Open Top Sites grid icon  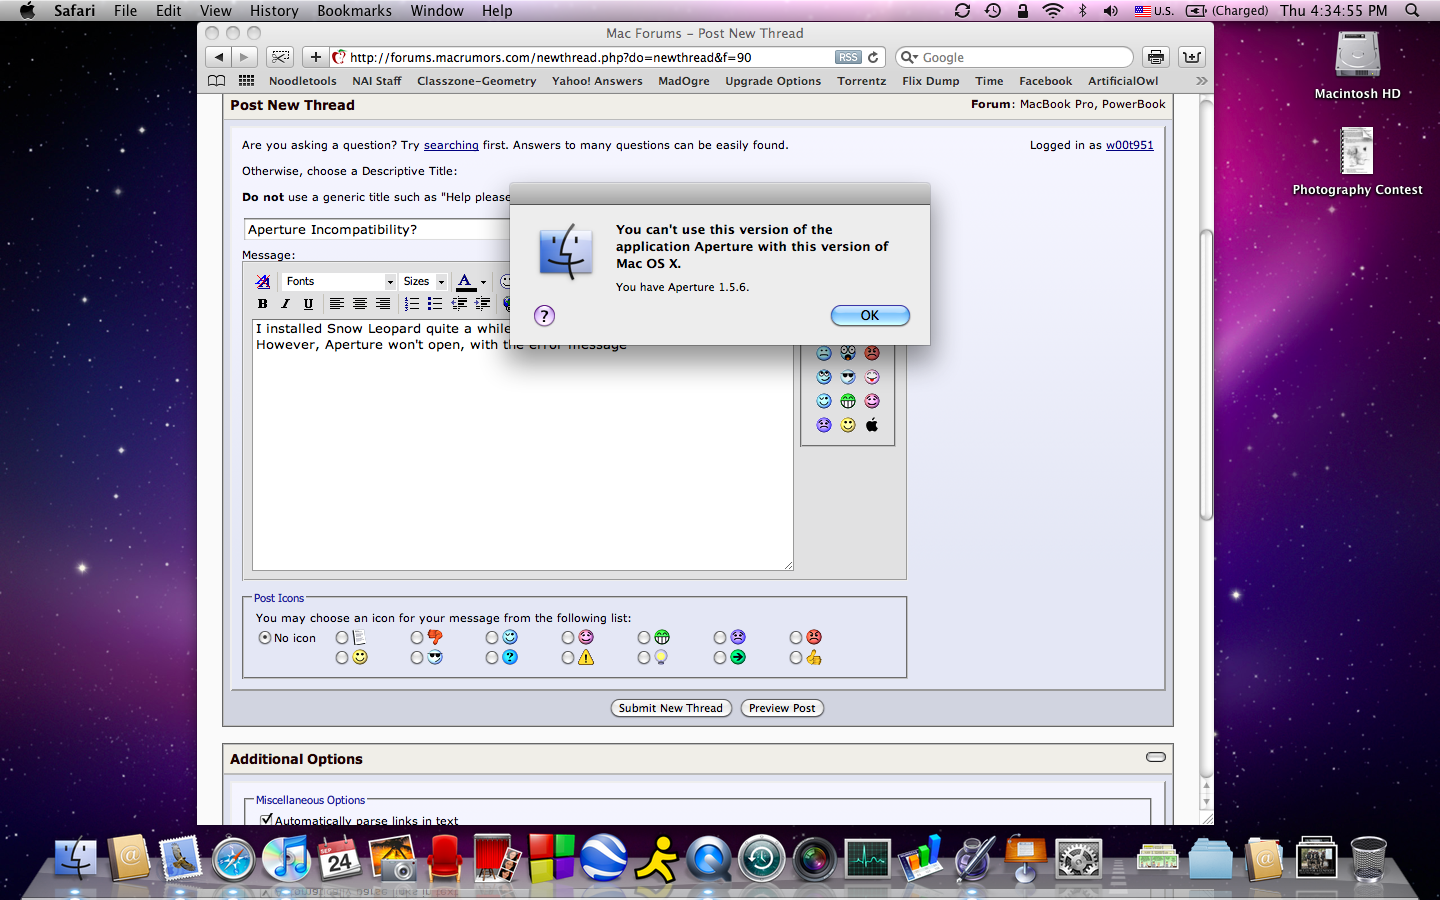[x=247, y=81]
